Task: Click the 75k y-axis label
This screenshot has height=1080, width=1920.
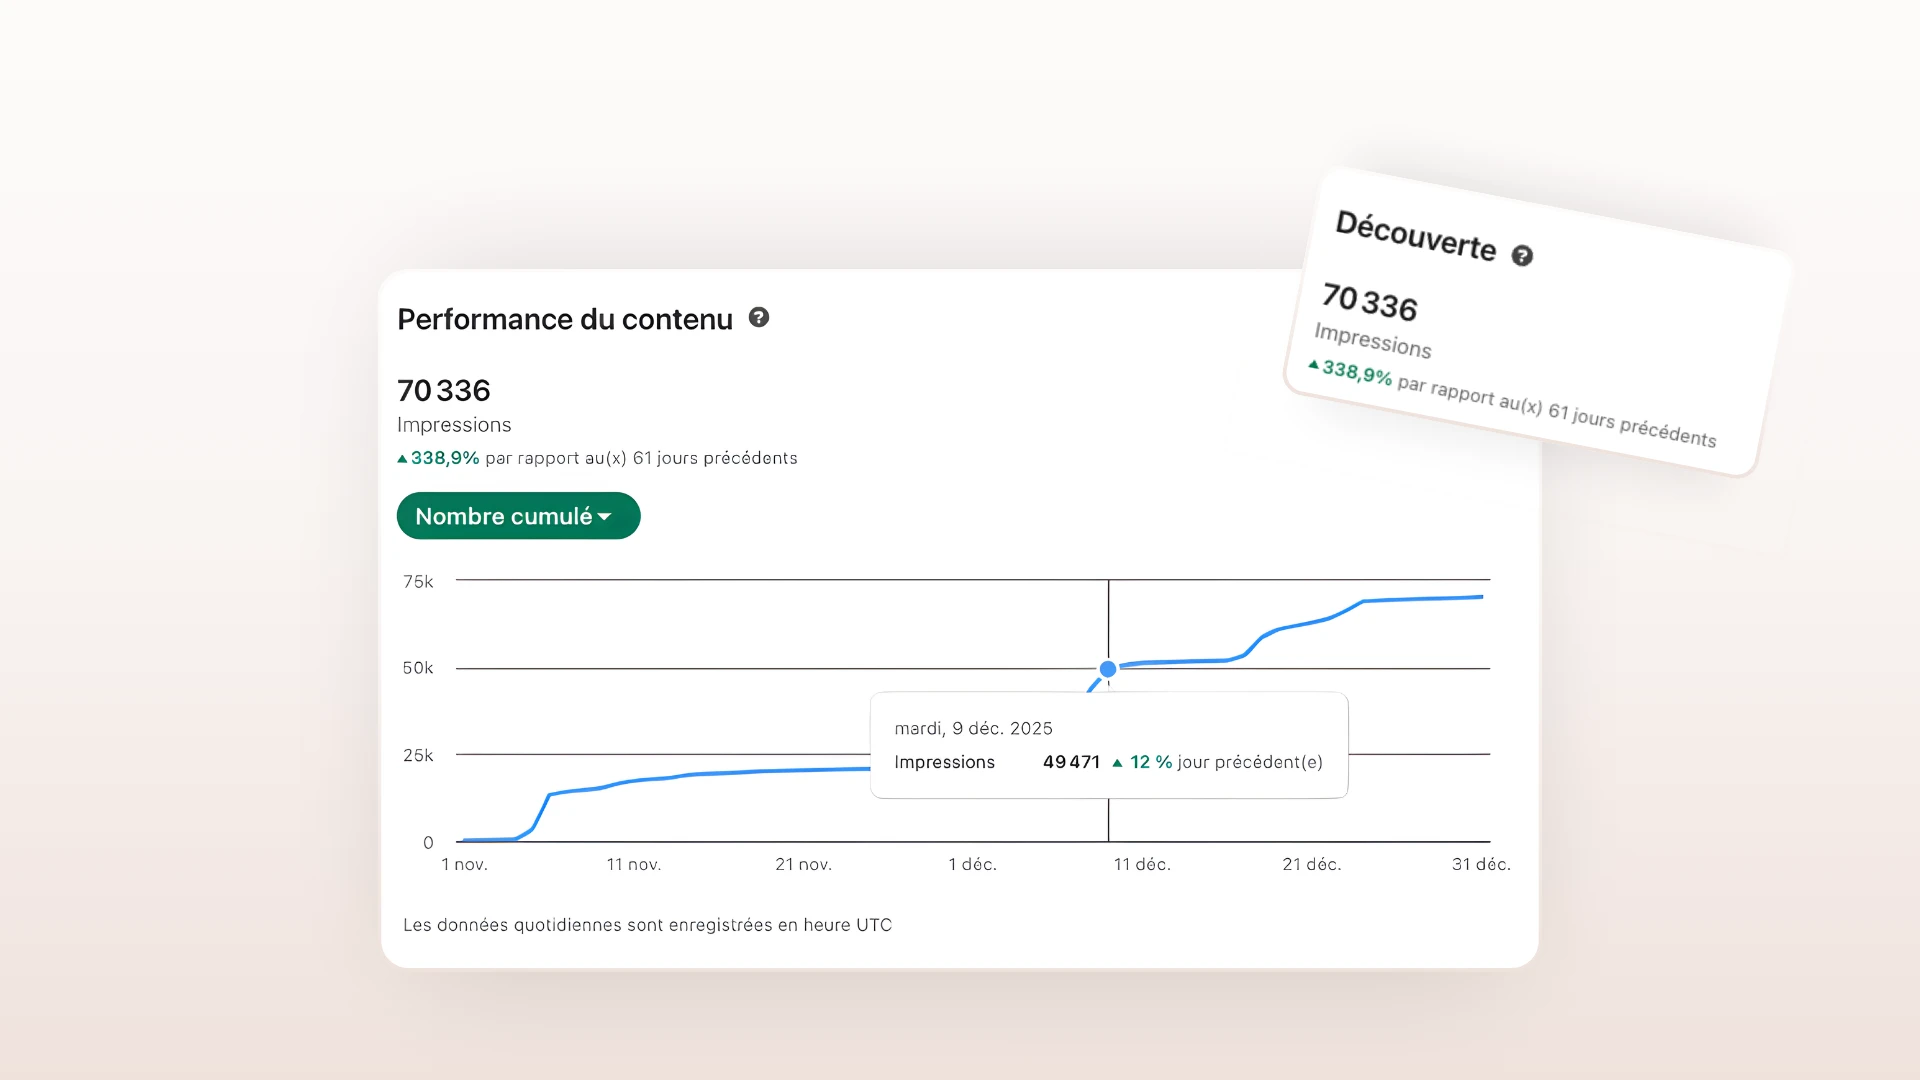Action: 418,582
